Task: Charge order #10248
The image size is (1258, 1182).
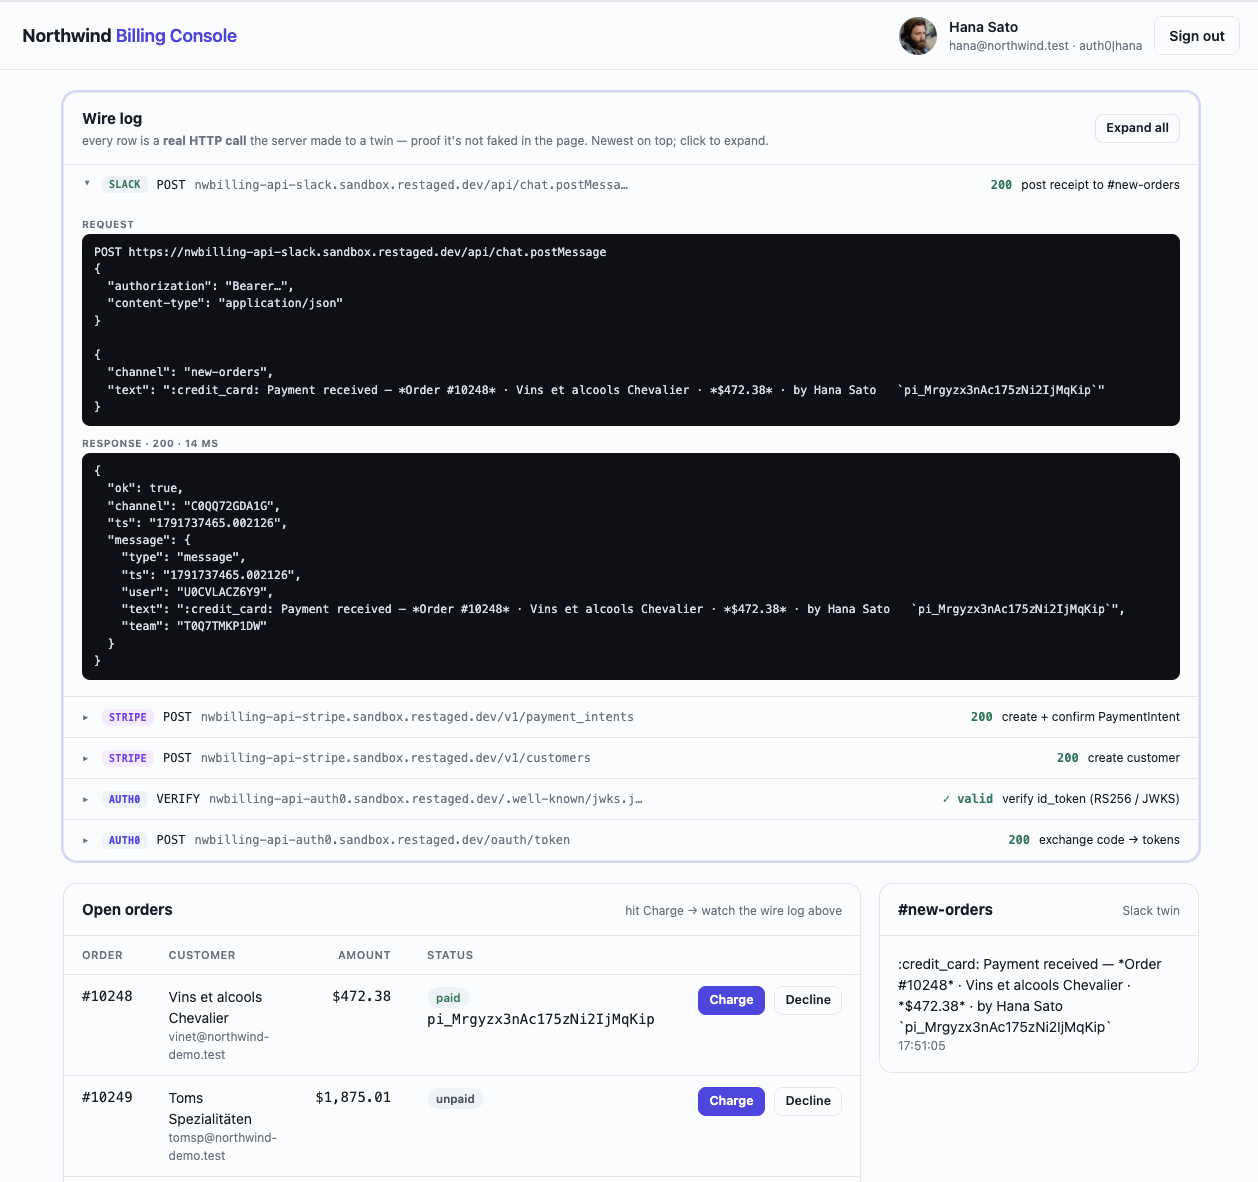Action: pos(731,1000)
